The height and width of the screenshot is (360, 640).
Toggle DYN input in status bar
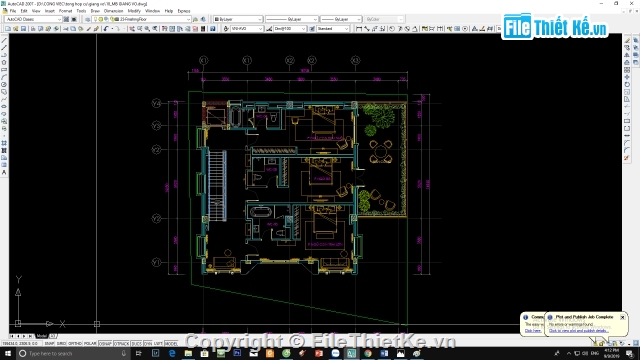tap(148, 344)
